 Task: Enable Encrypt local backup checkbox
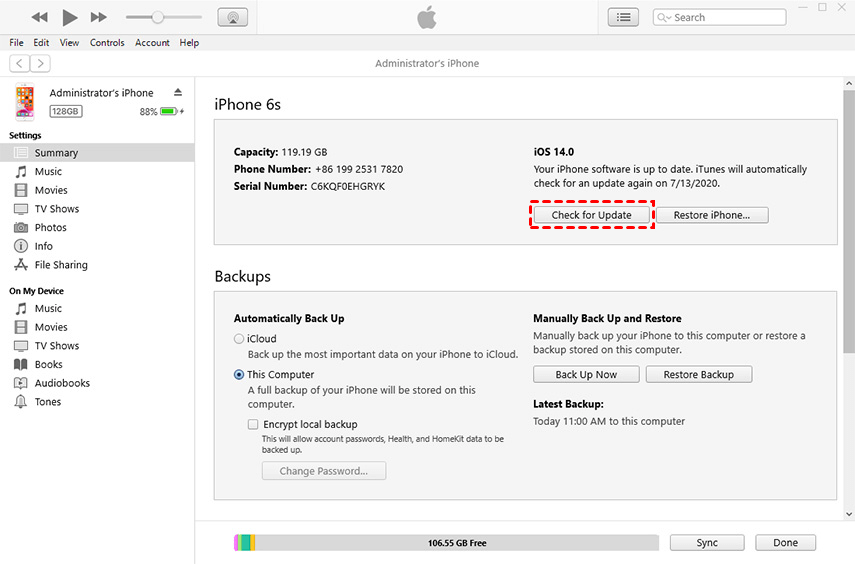[253, 424]
